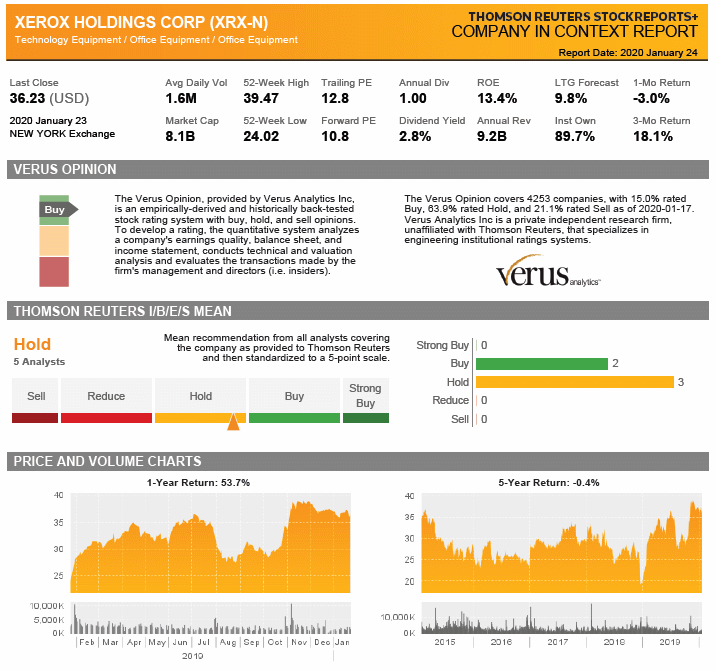Click the Forward PE value 10.8
The image size is (716, 671).
point(335,136)
